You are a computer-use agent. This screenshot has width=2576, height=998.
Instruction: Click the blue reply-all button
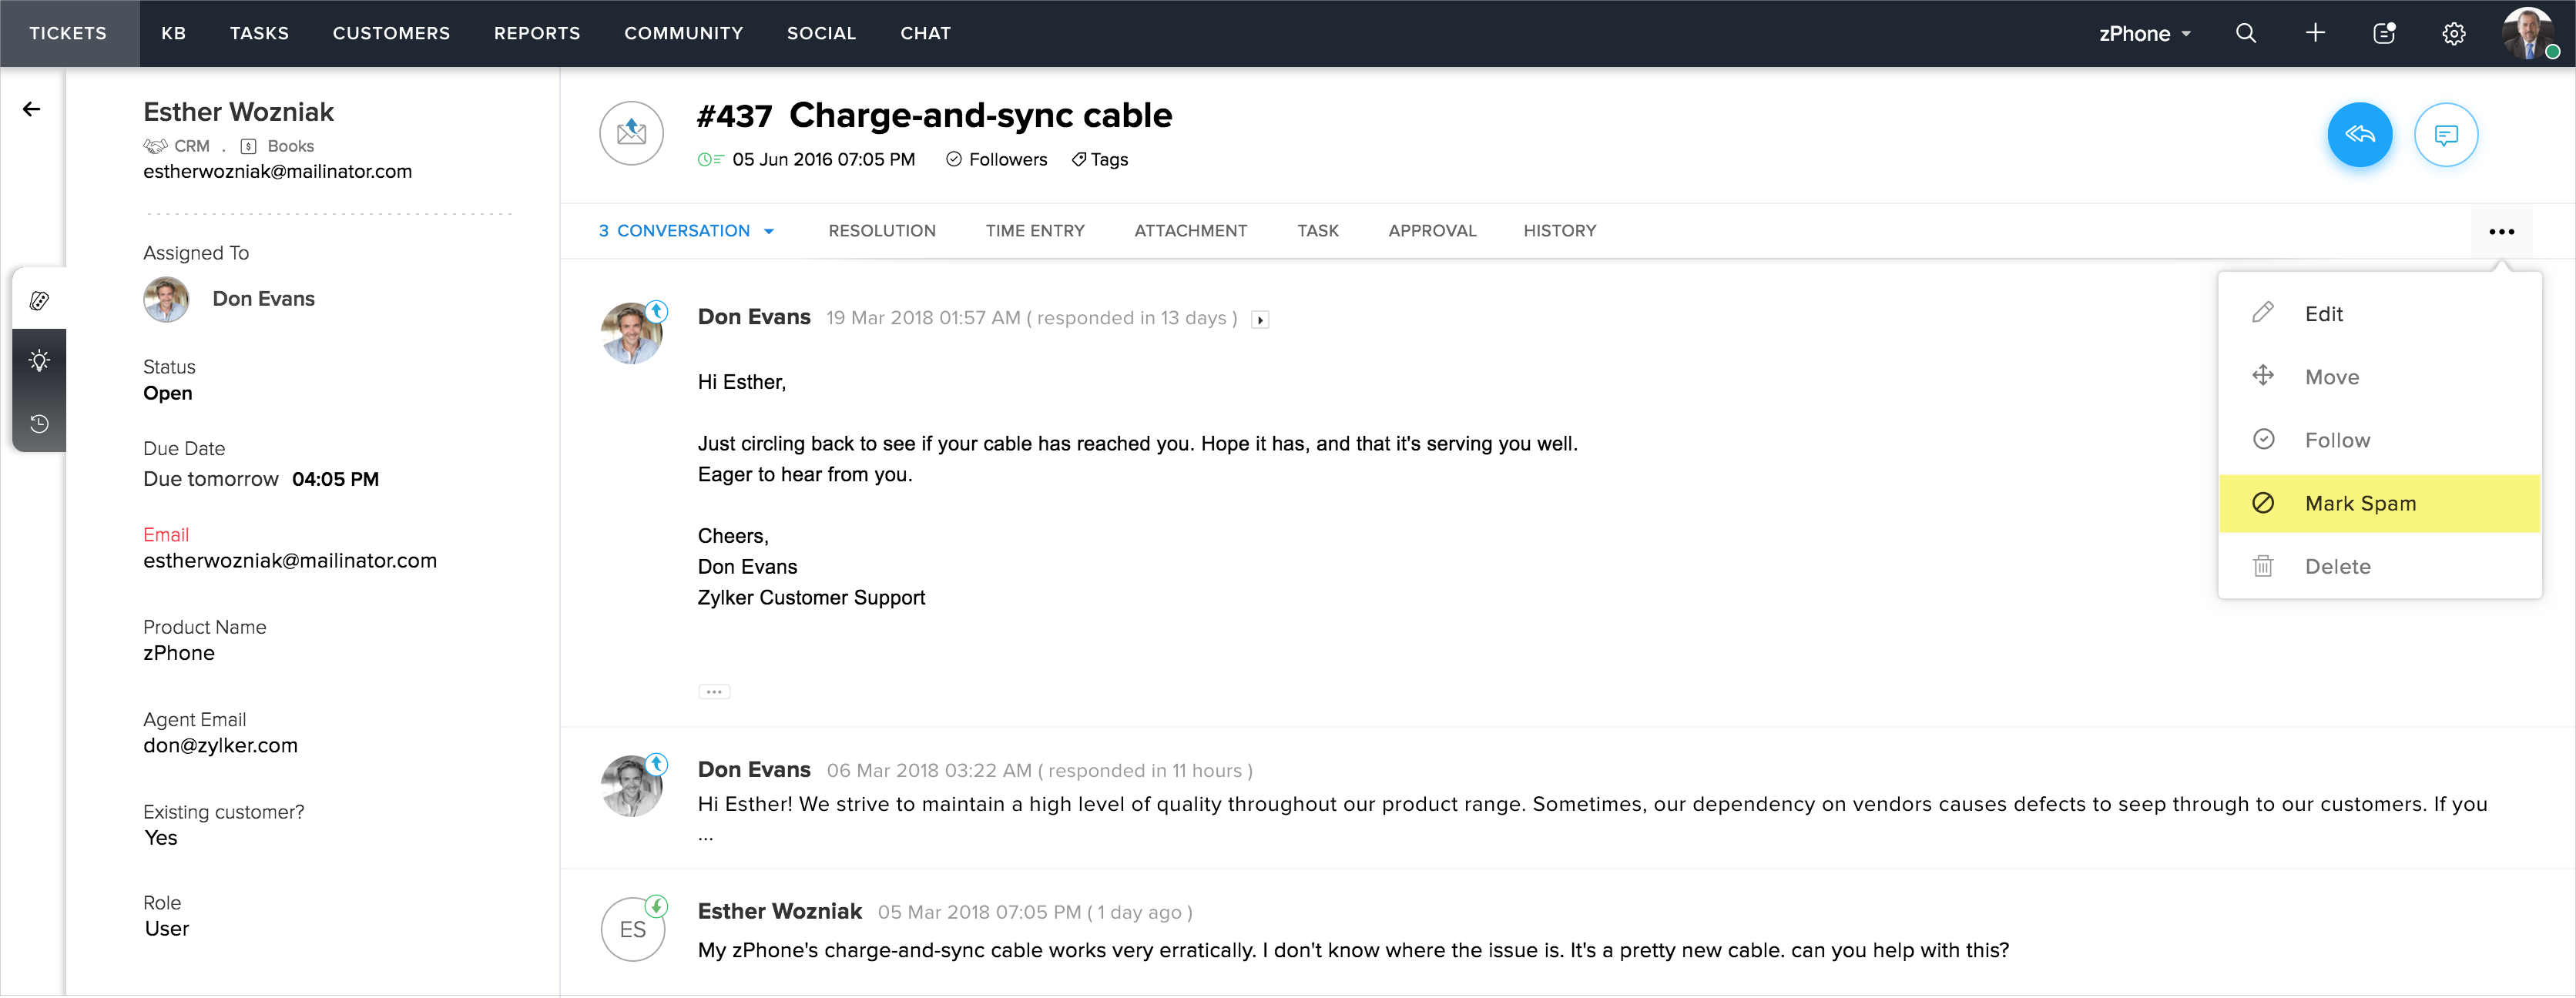[x=2359, y=134]
